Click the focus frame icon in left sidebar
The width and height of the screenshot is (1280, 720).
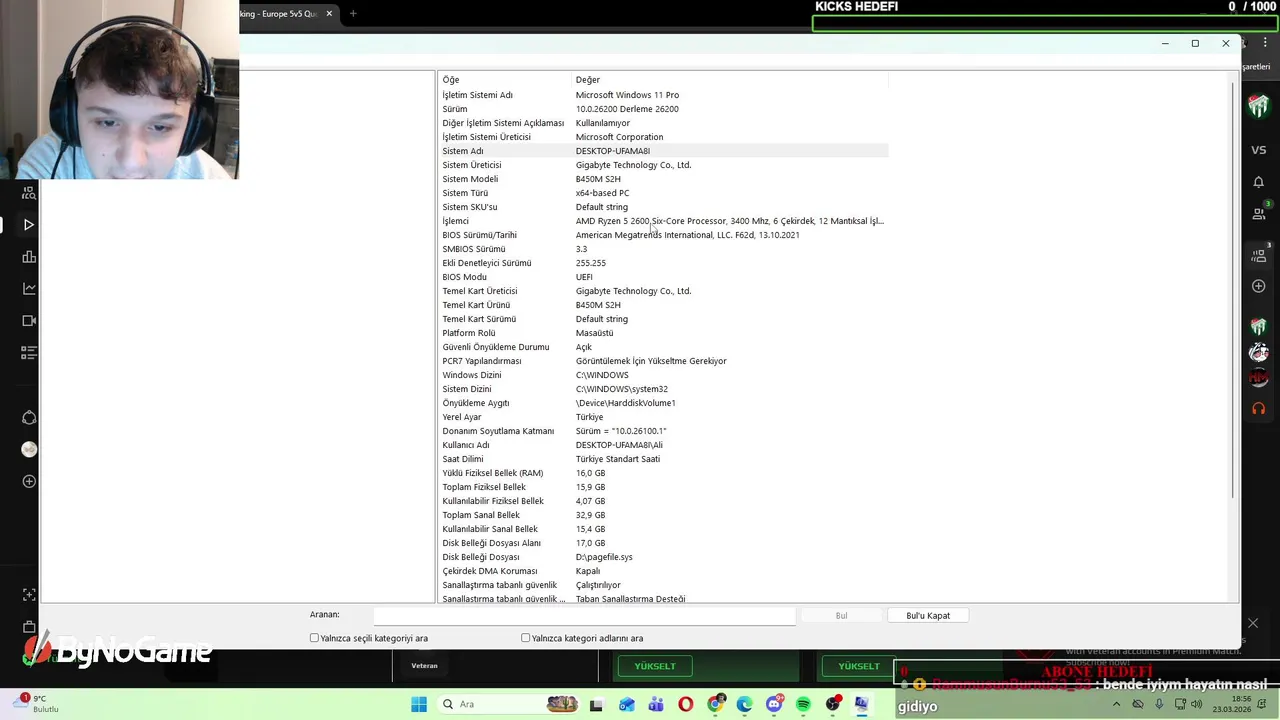(29, 594)
